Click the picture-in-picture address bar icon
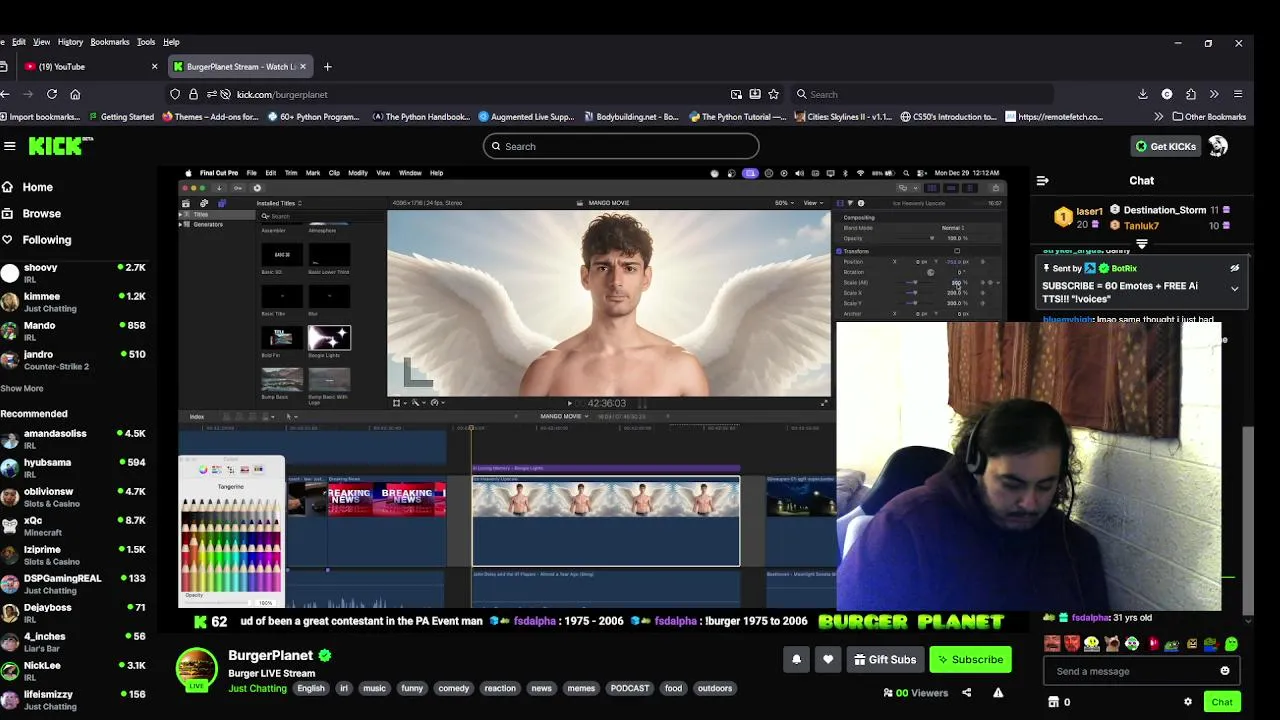This screenshot has width=1280, height=720. click(736, 94)
